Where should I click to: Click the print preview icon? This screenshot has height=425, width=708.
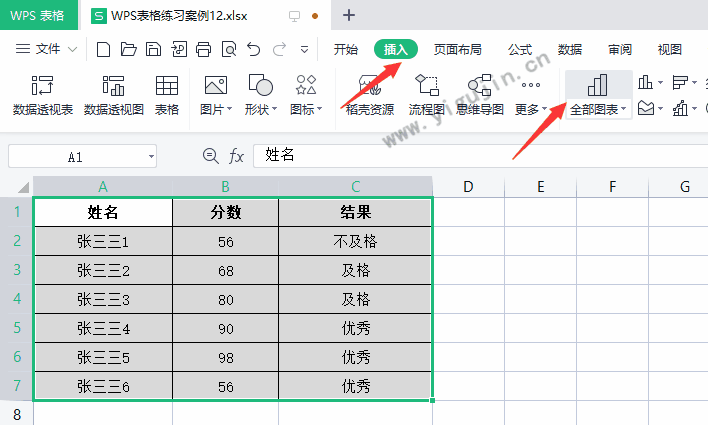pyautogui.click(x=229, y=49)
